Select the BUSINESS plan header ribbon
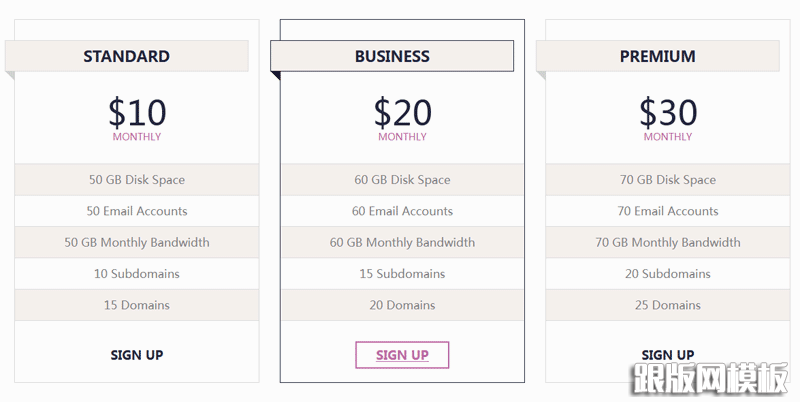This screenshot has height=402, width=800. tap(392, 56)
